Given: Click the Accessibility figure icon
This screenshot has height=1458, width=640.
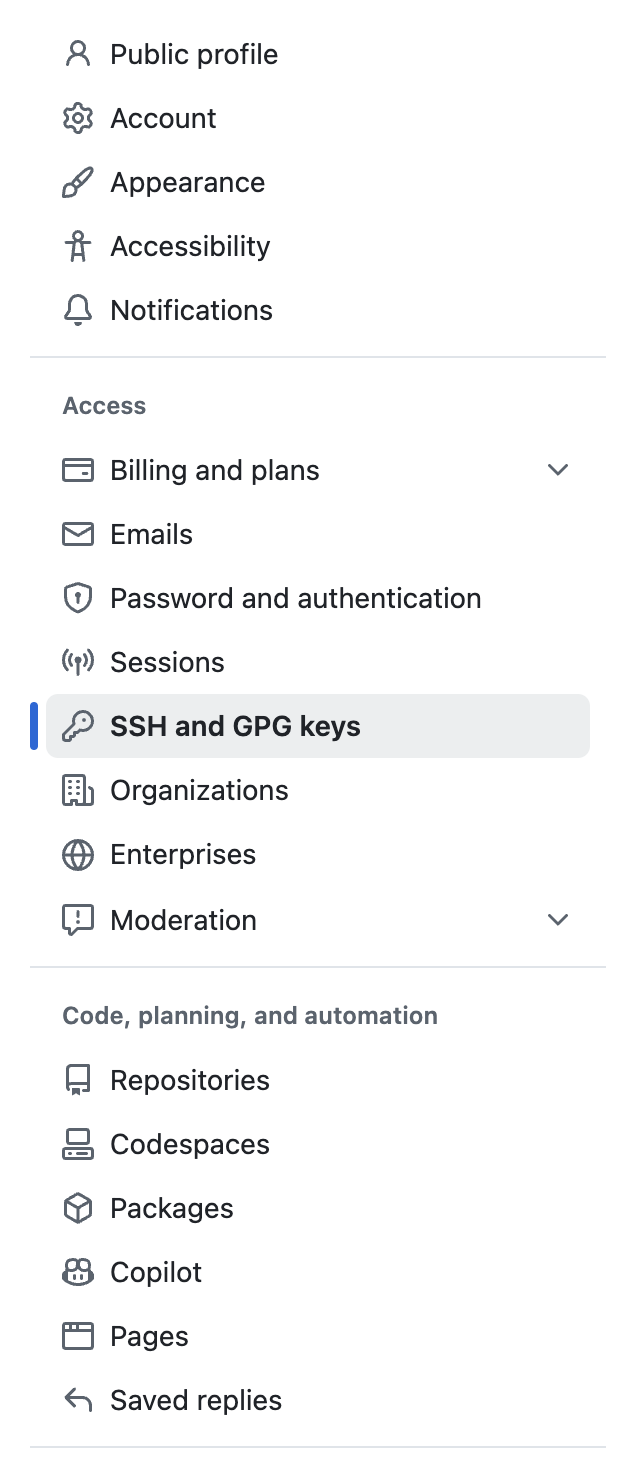Looking at the screenshot, I should click(78, 246).
